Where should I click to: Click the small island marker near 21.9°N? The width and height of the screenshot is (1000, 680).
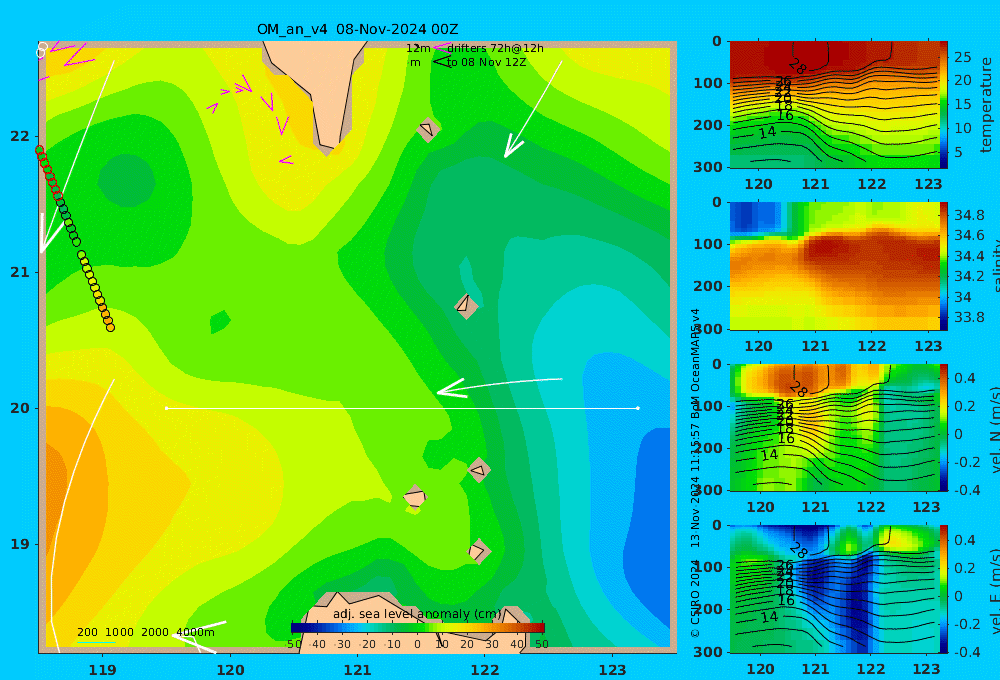tap(427, 129)
